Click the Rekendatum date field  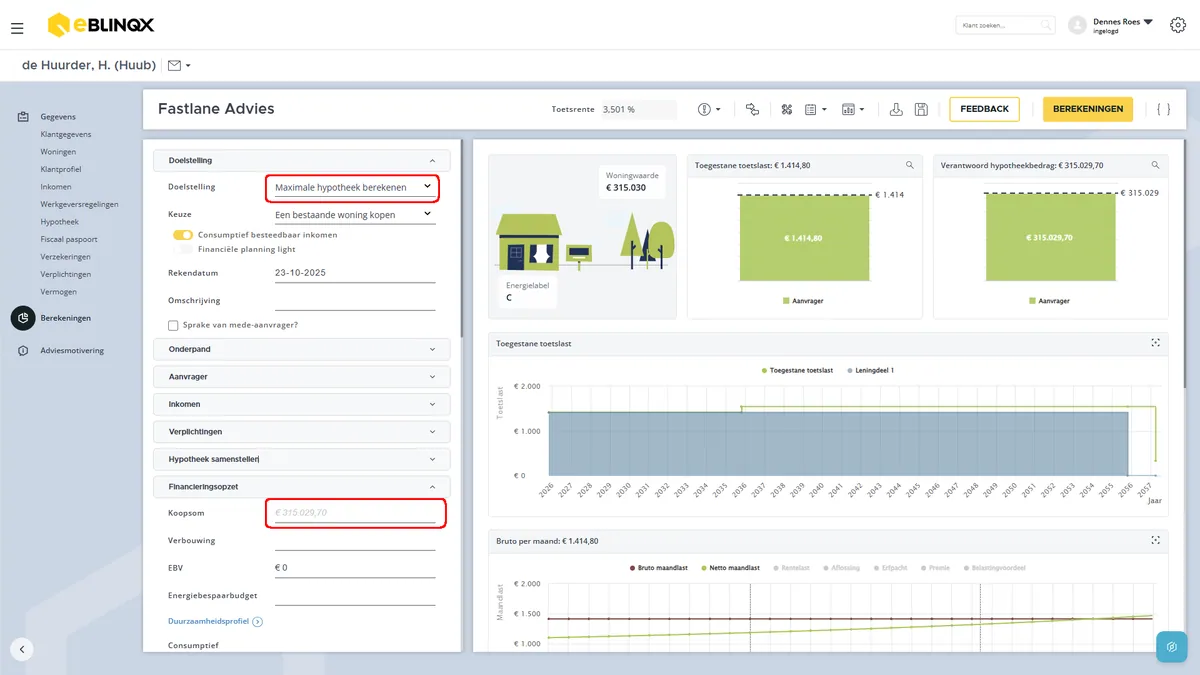[355, 273]
